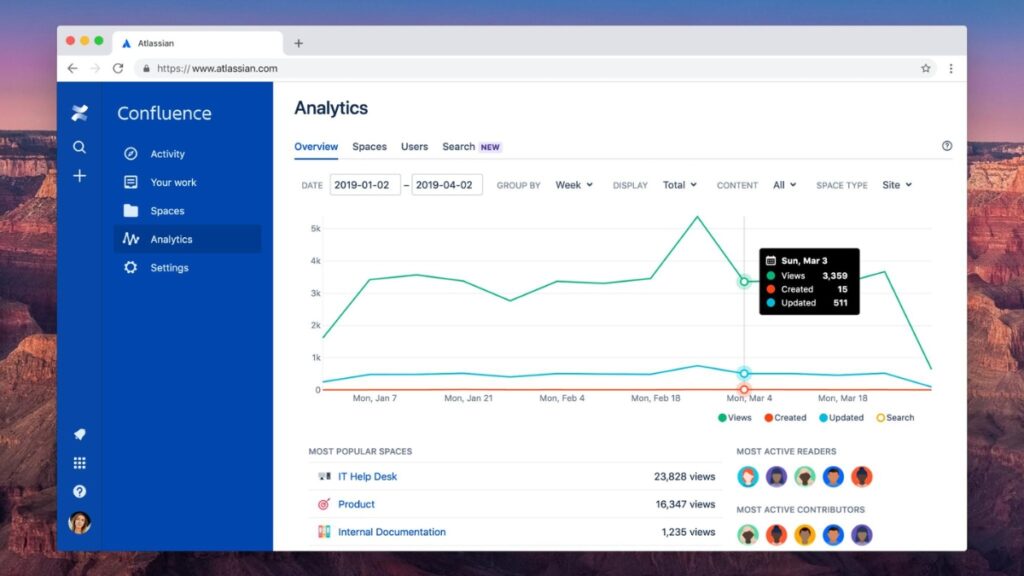Open the Space Type Site dropdown
1024x576 pixels.
897,185
